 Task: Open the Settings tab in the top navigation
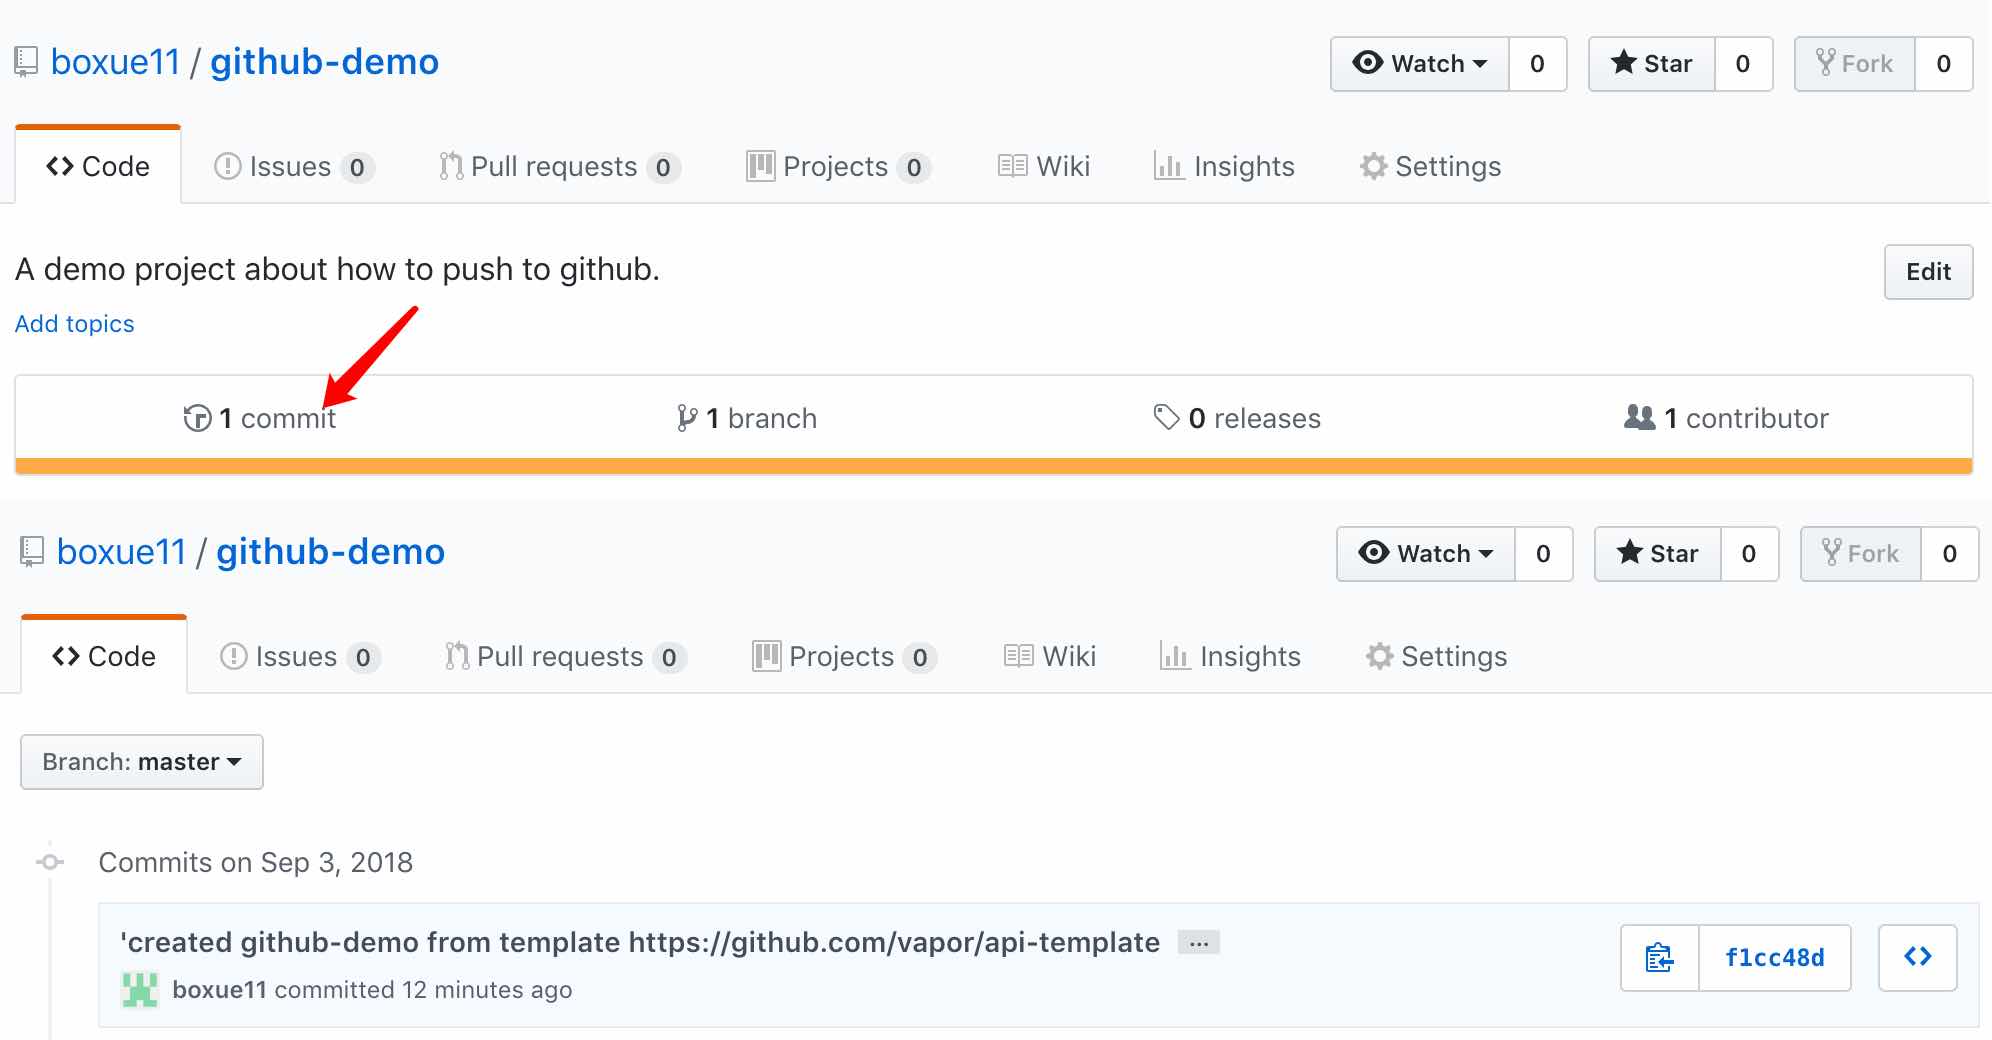(x=1430, y=166)
